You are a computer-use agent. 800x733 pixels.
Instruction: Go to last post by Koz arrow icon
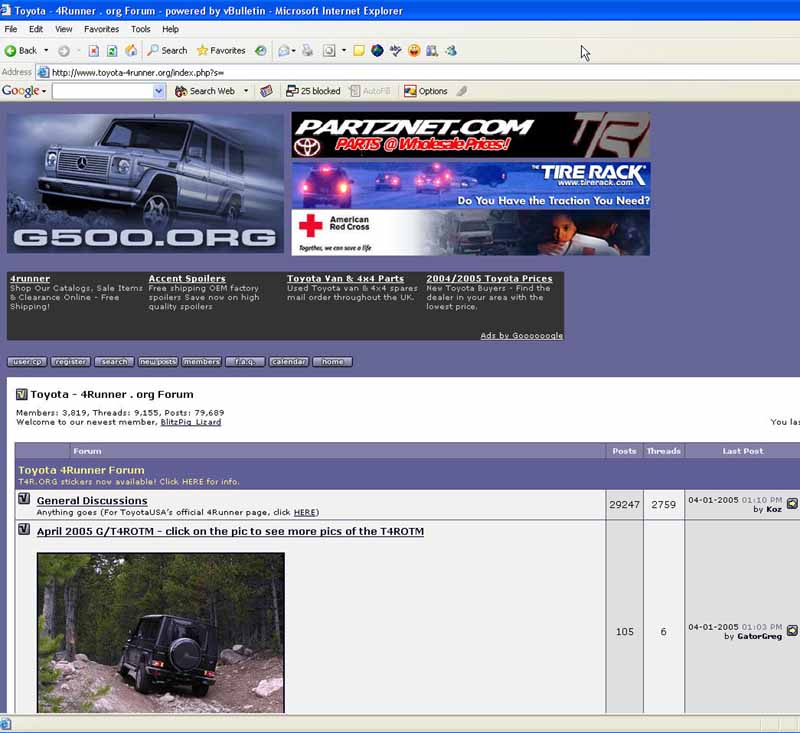pyautogui.click(x=792, y=503)
